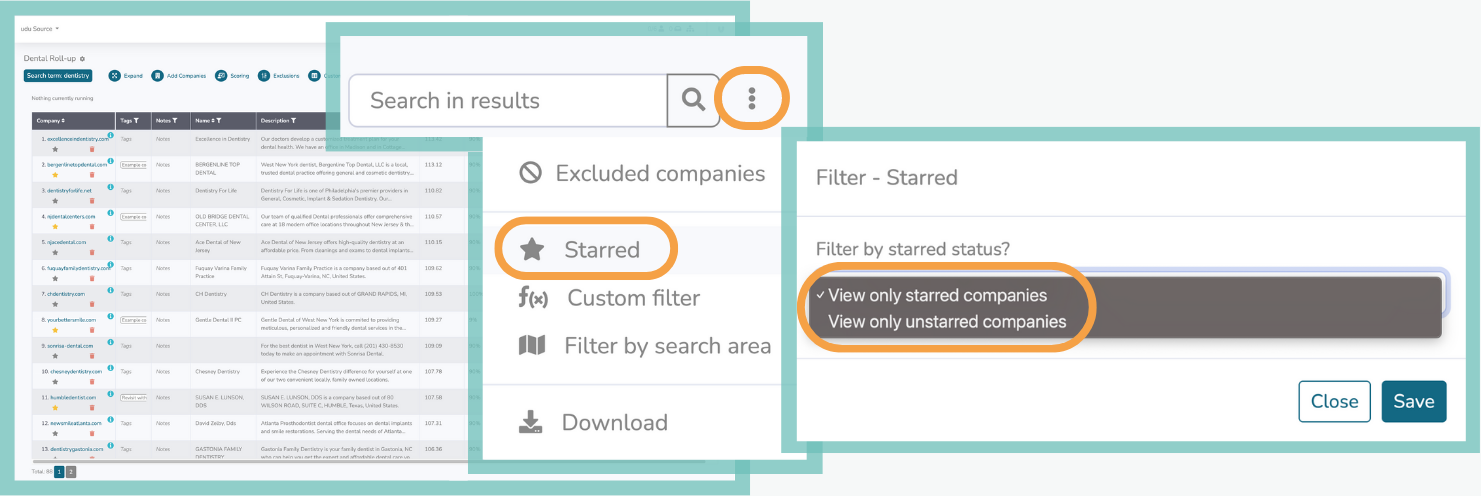Click the Expand icon in toolbar
Image resolution: width=1481 pixels, height=496 pixels.
pyautogui.click(x=114, y=76)
